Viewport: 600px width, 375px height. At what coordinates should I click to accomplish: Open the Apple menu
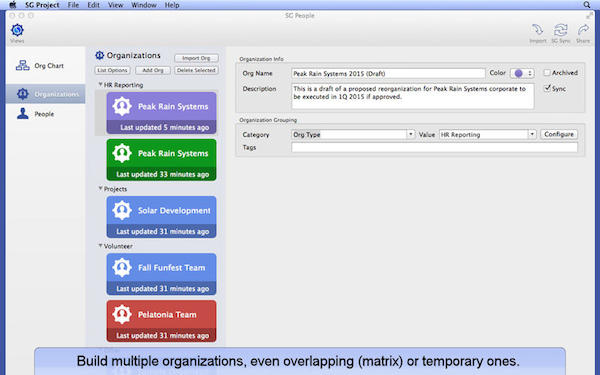[x=13, y=5]
